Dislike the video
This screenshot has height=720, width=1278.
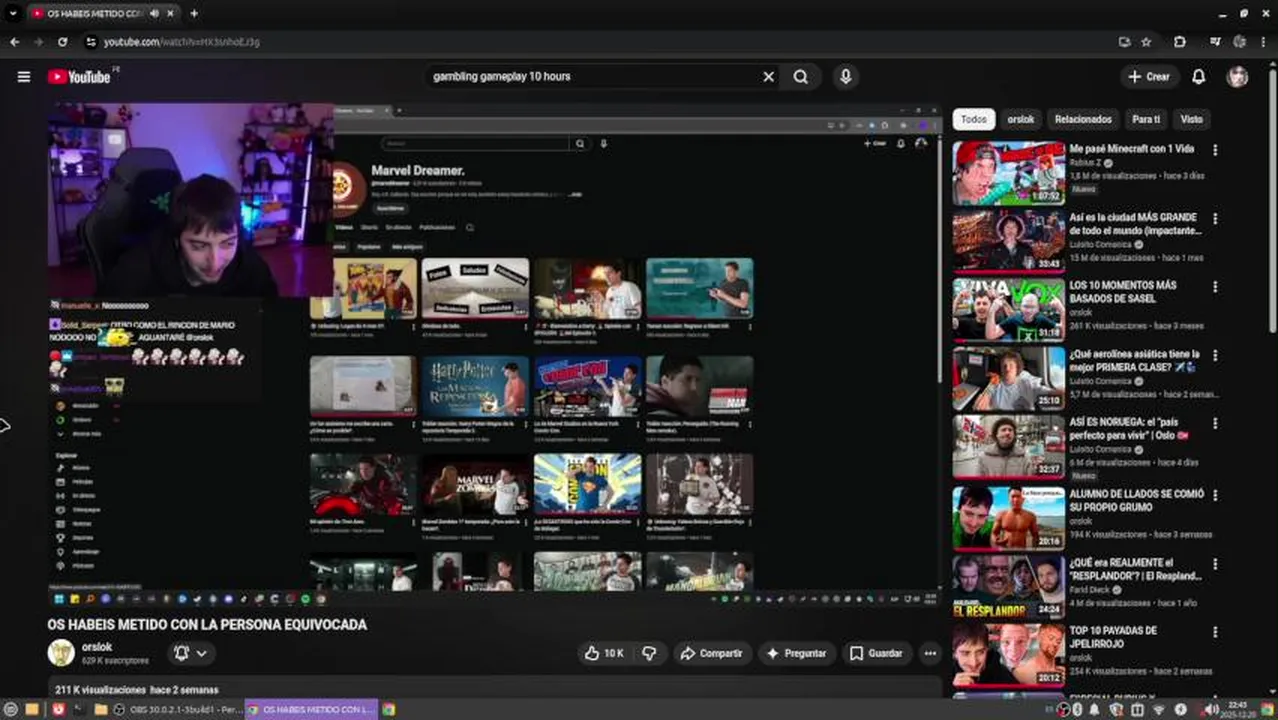[x=650, y=653]
